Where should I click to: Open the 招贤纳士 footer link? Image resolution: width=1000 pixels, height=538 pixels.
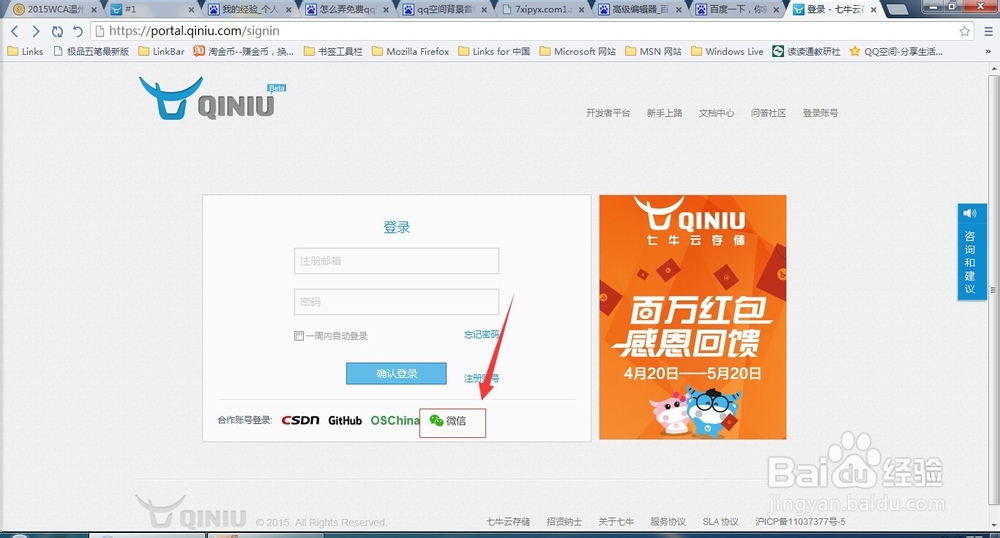(564, 521)
